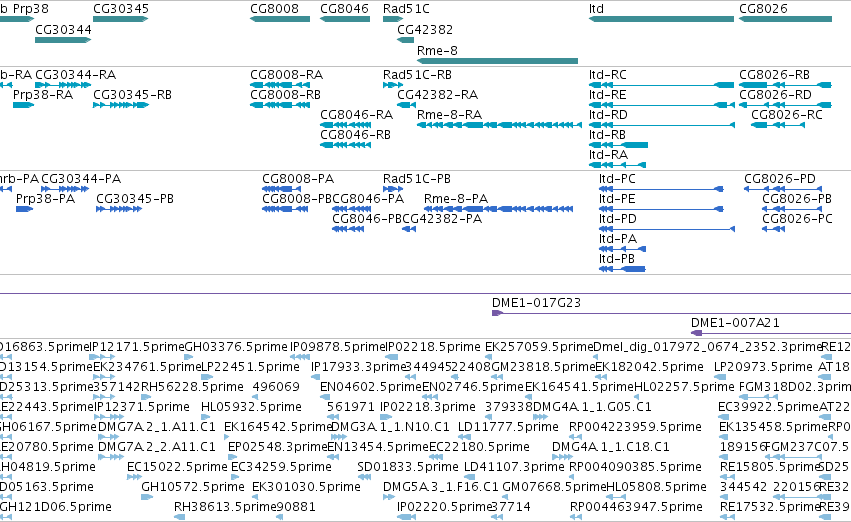This screenshot has width=851, height=522.
Task: Select the ltd-PD protein label
Action: coord(618,219)
